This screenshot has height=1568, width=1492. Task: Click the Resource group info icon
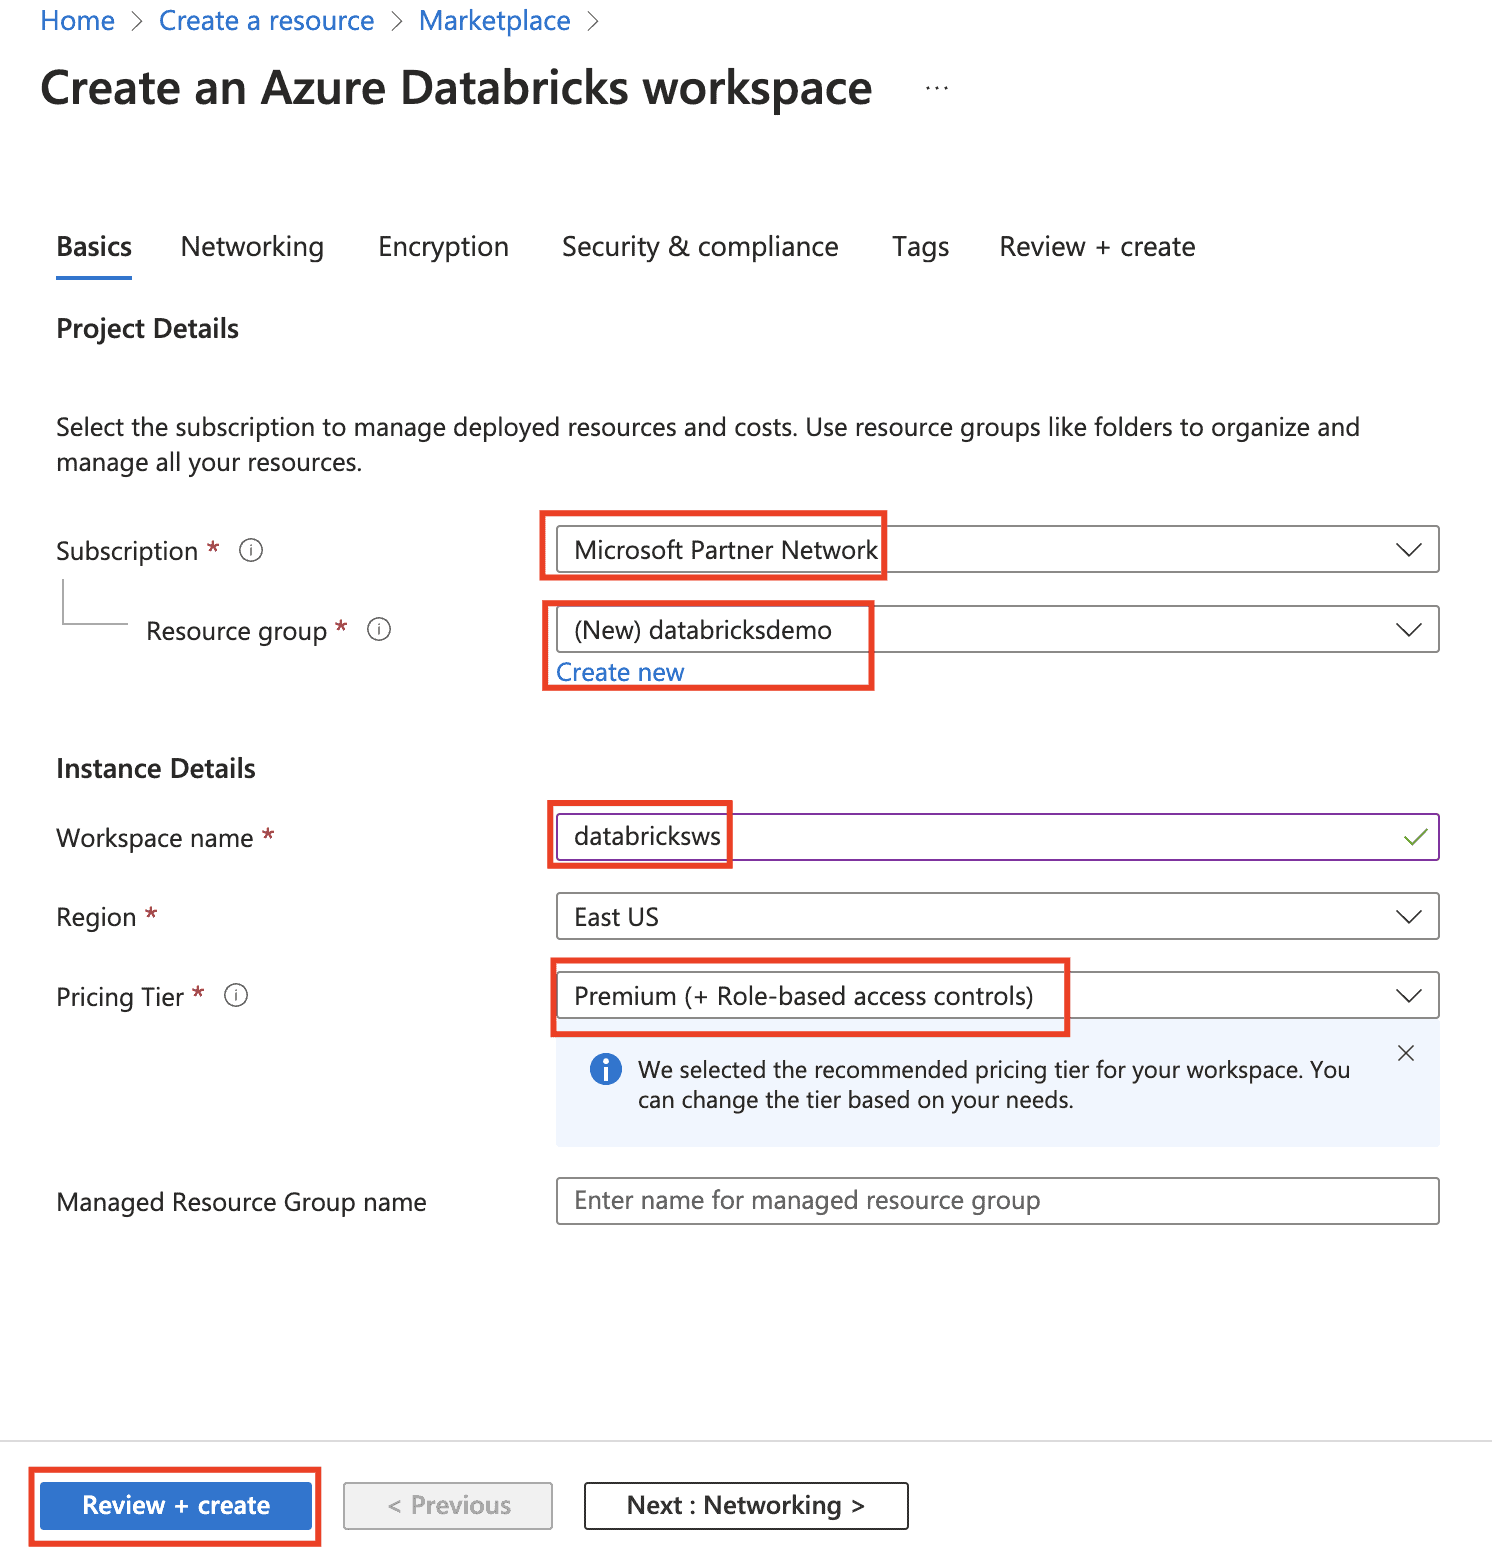pyautogui.click(x=379, y=629)
